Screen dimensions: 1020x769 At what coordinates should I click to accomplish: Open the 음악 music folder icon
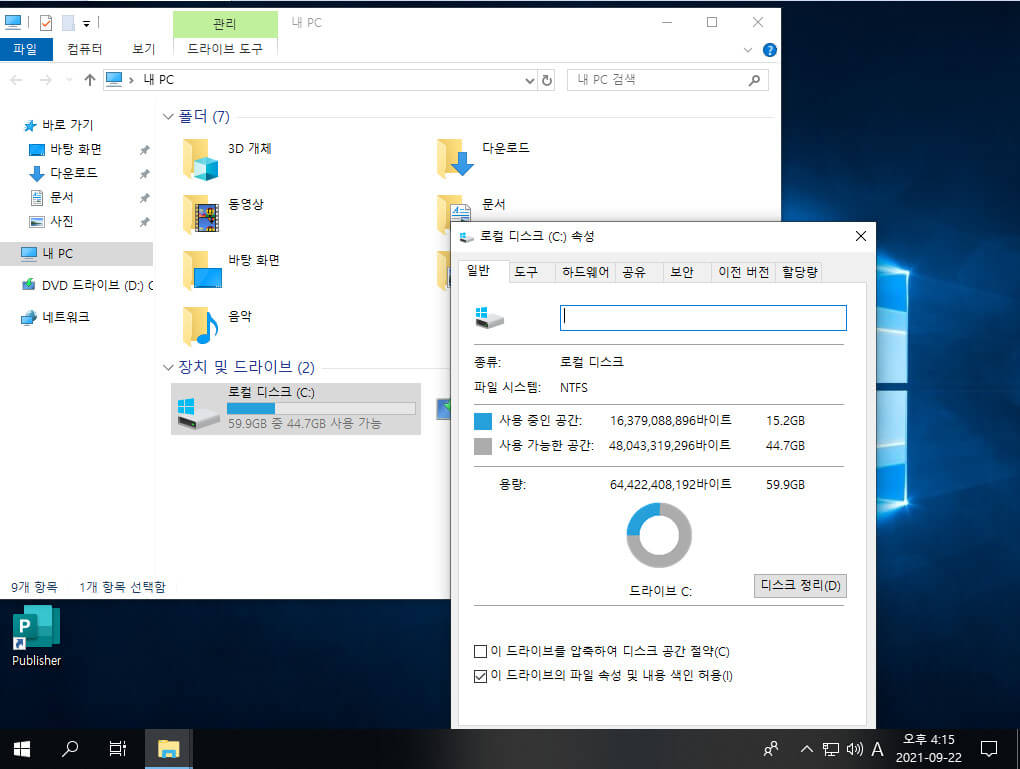coord(200,326)
